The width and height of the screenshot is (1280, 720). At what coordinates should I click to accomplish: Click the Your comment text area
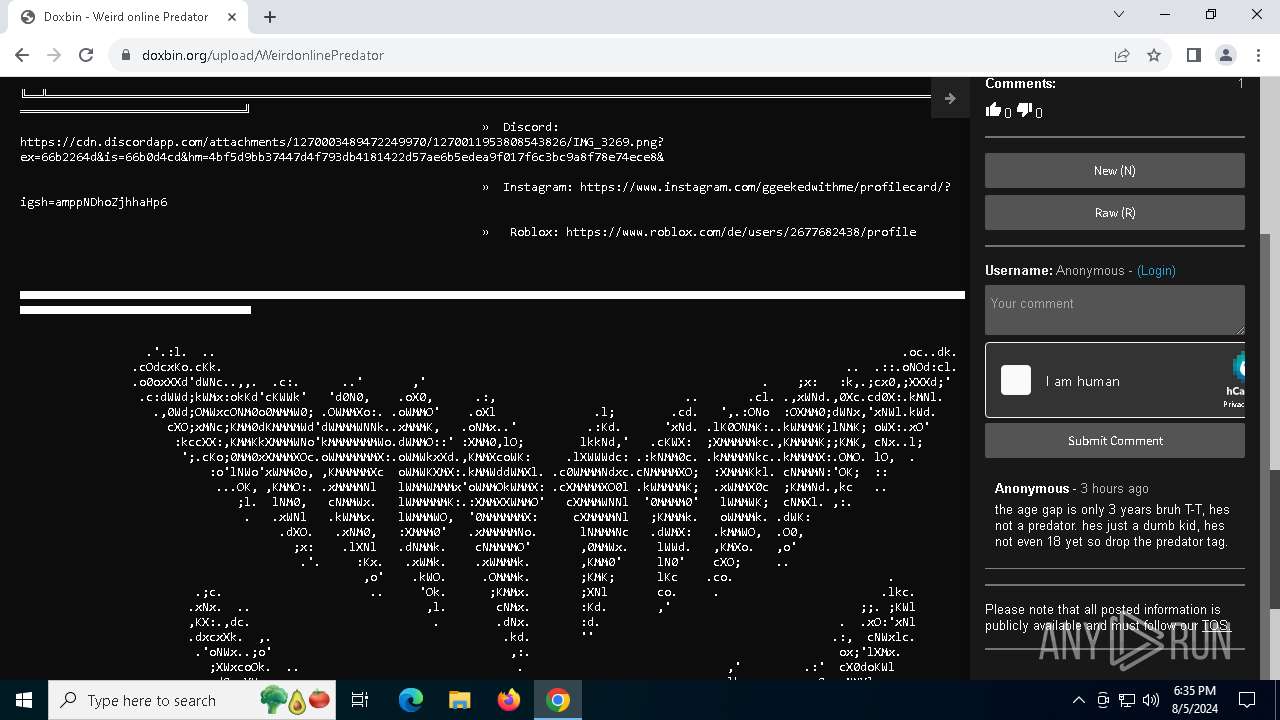click(x=1115, y=310)
